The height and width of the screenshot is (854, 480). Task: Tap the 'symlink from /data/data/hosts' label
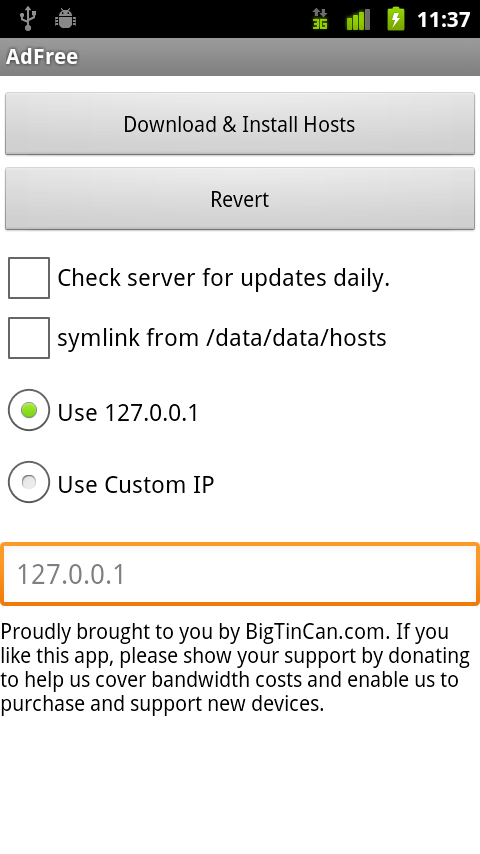222,338
